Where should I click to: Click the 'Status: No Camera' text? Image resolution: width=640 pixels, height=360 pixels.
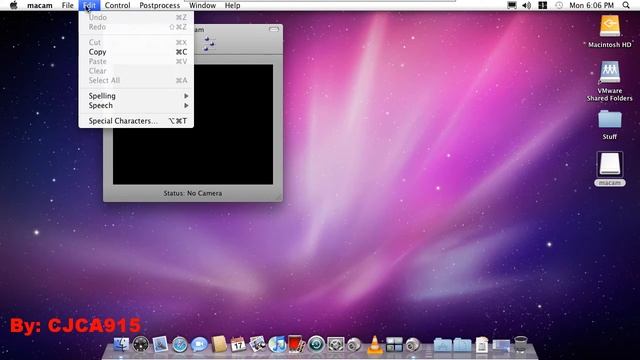pos(193,193)
